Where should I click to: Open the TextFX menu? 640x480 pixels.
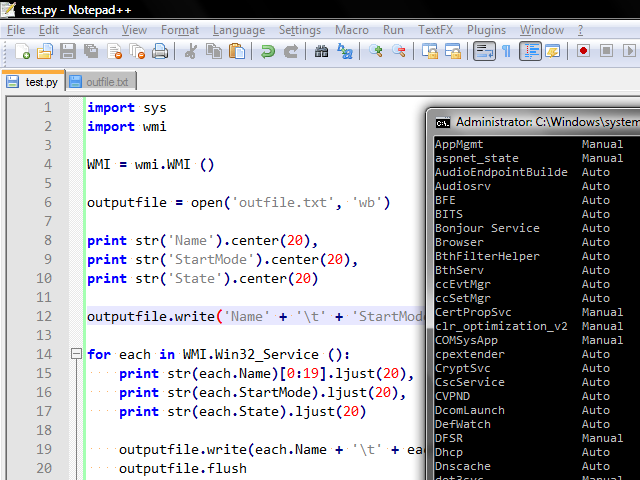[x=436, y=30]
